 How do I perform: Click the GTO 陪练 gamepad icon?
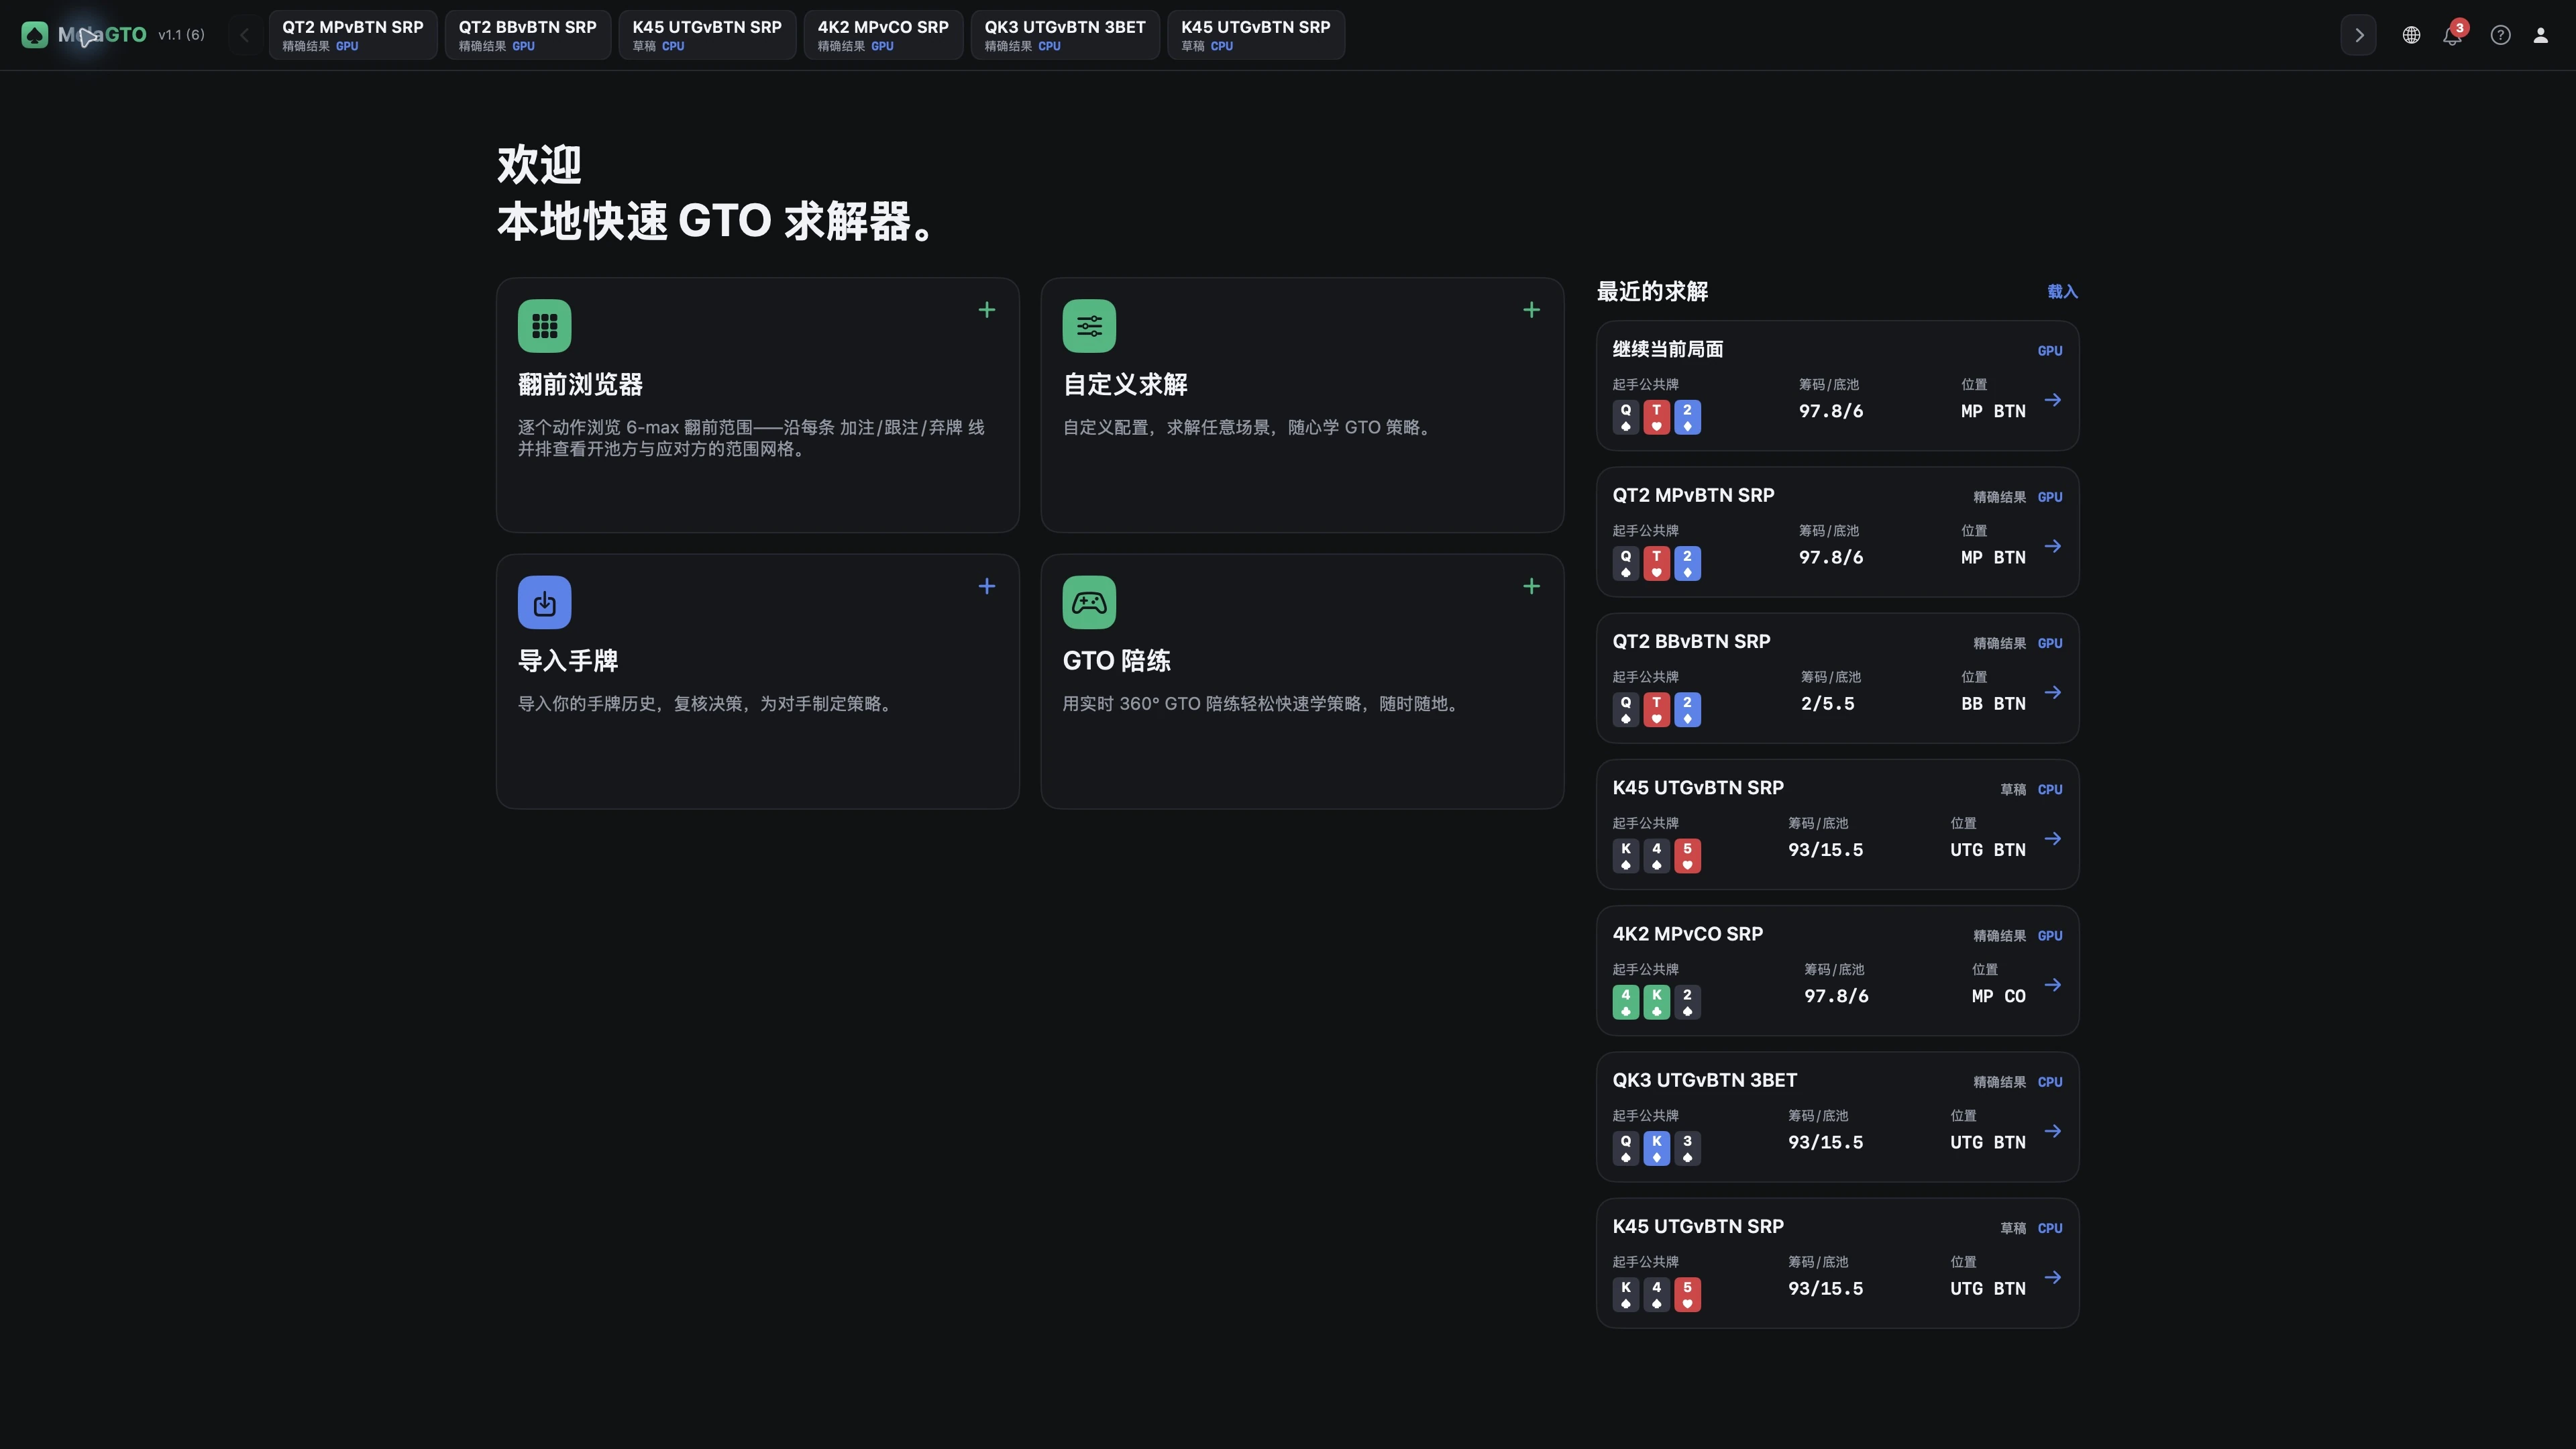click(x=1089, y=602)
